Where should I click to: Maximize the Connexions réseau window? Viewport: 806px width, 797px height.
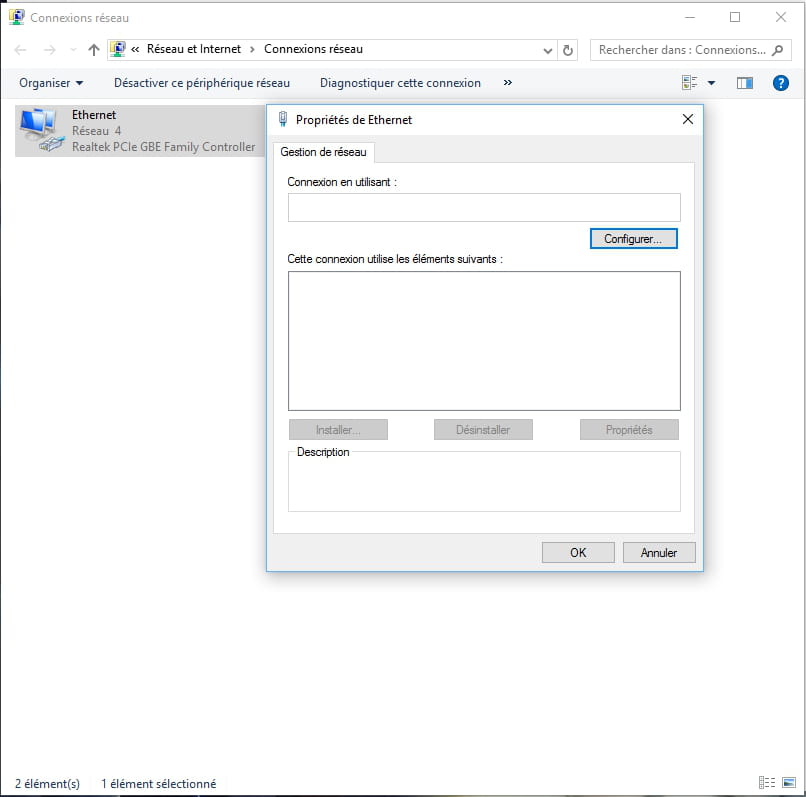pyautogui.click(x=735, y=17)
